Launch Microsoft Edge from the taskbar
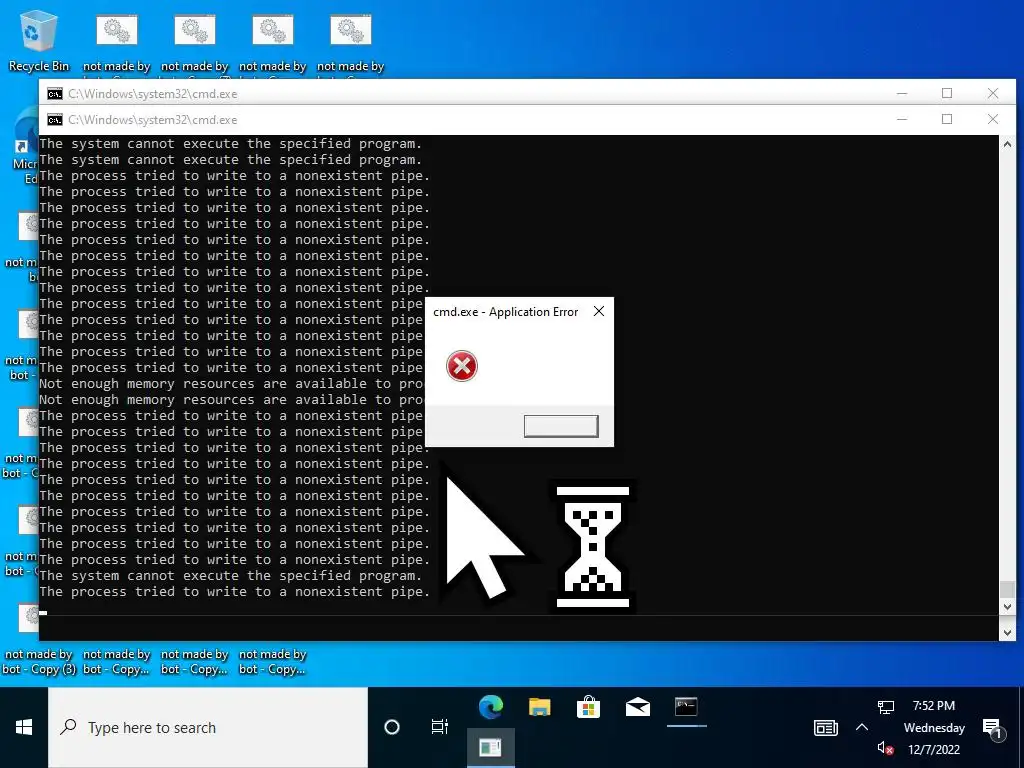1024x768 pixels. click(x=490, y=707)
